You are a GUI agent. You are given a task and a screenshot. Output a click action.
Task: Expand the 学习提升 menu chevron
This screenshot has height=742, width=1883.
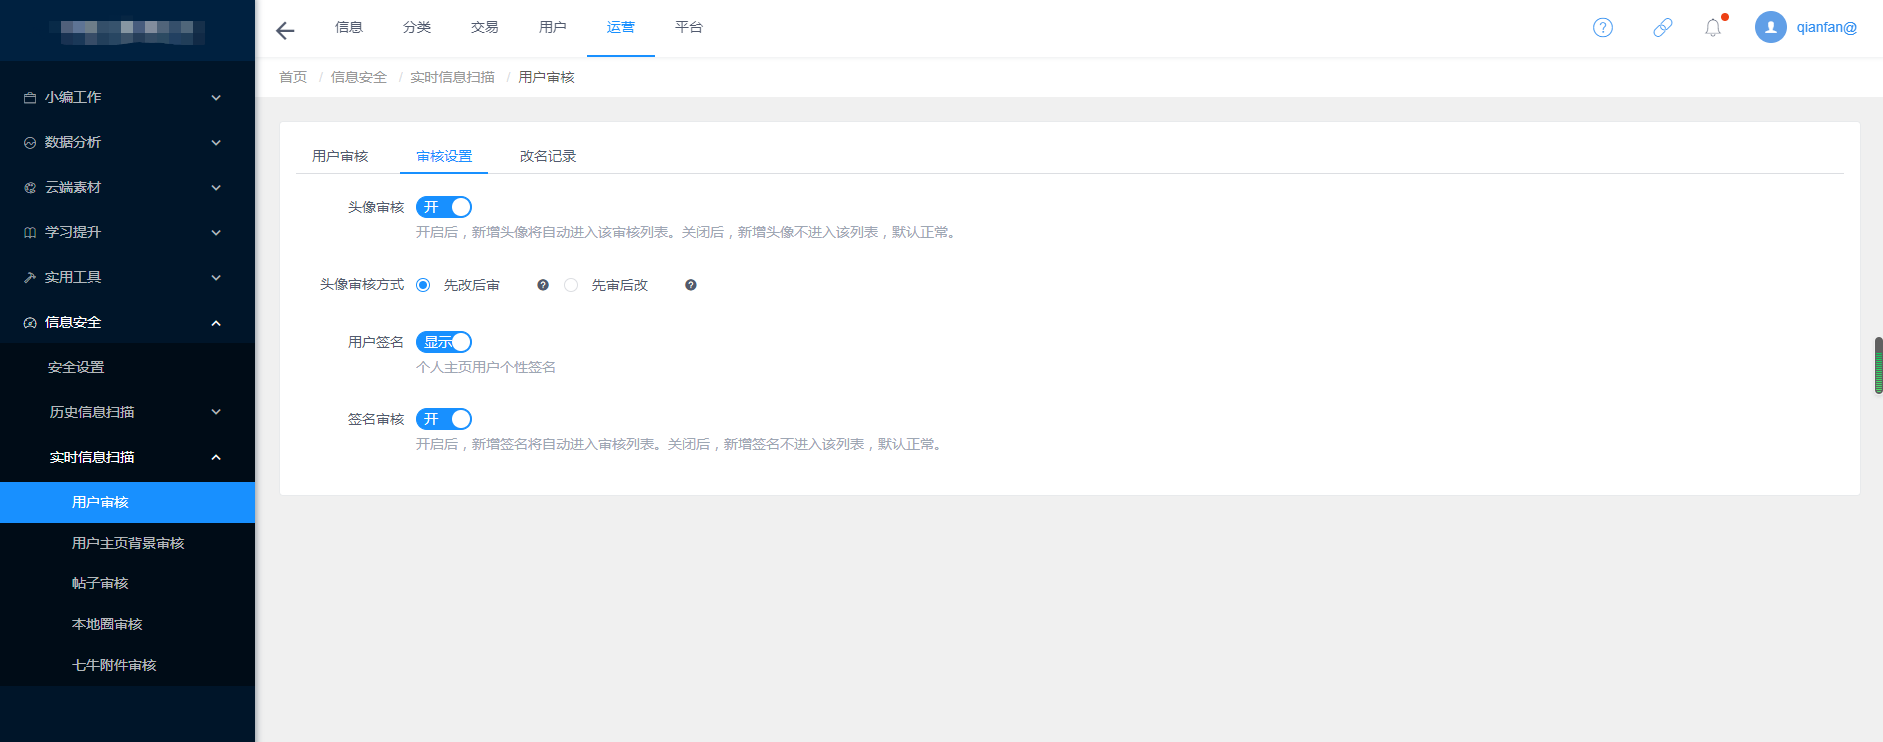point(216,233)
